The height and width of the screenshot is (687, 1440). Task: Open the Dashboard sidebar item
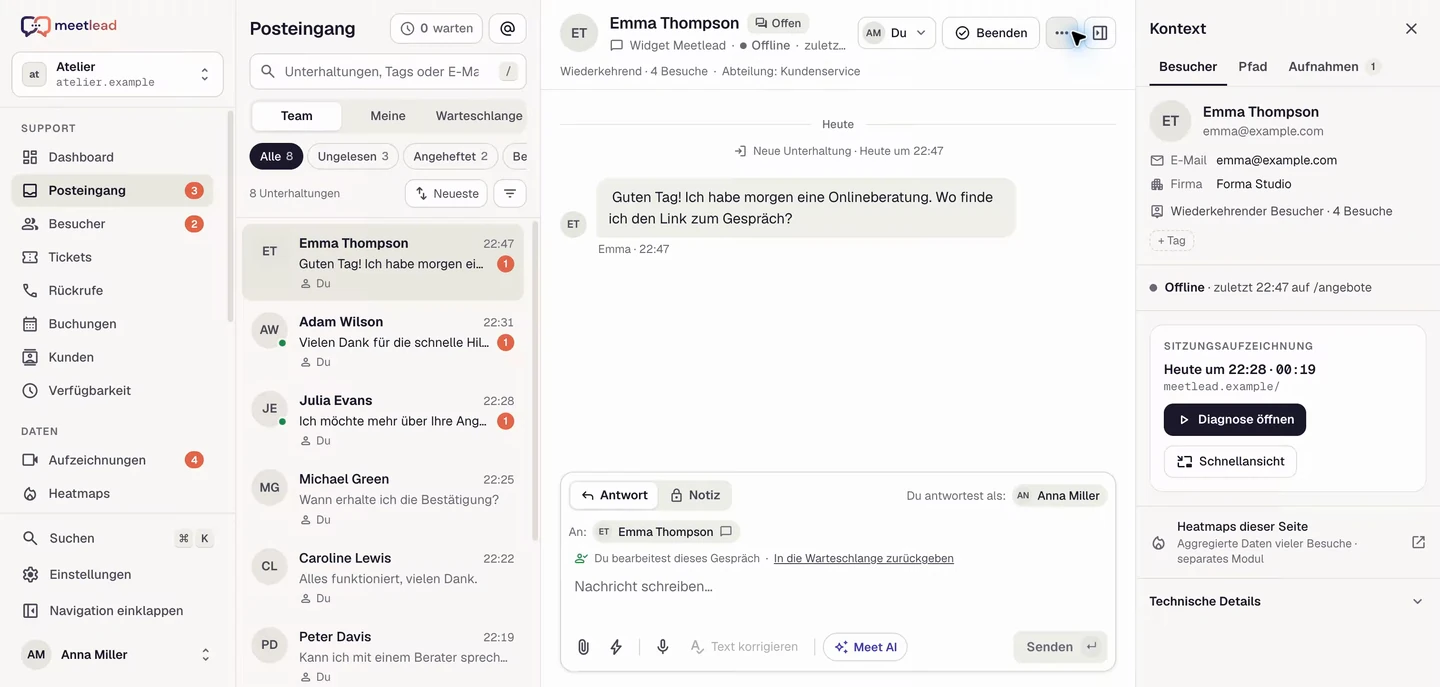click(x=112, y=157)
